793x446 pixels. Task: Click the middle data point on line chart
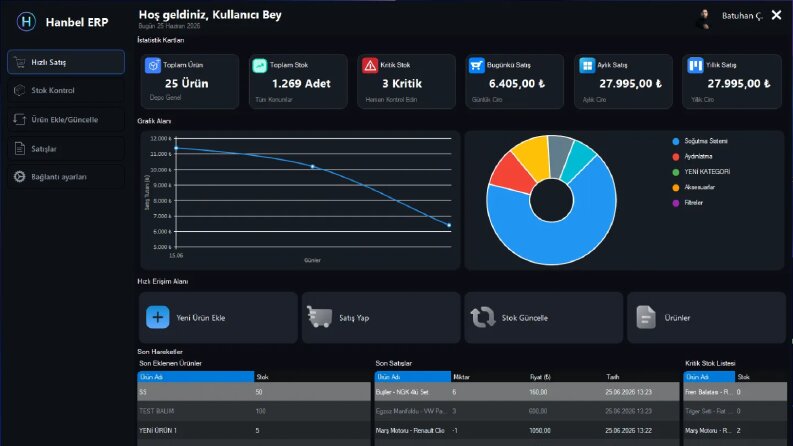point(313,166)
